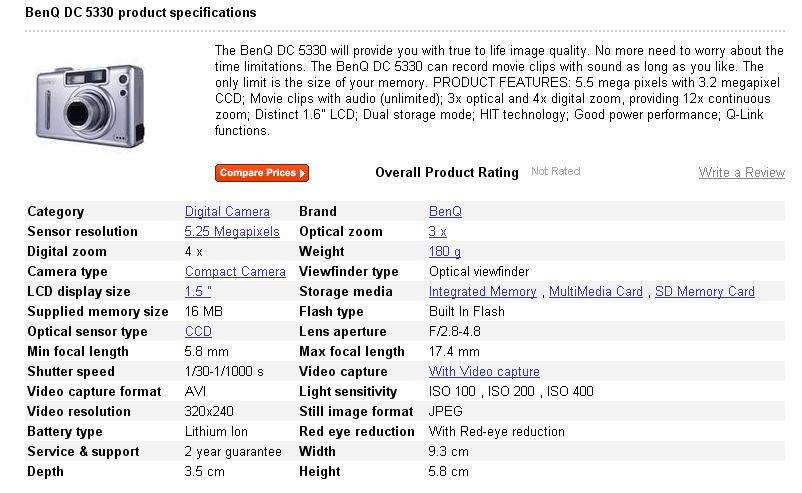
Task: Open the Integrated Memory link
Action: click(482, 292)
